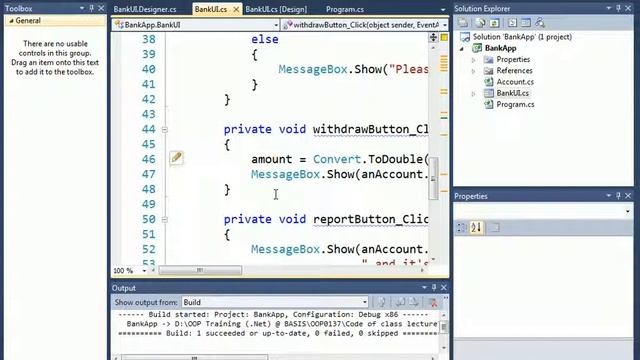Open Solution Explorer window position dropdown
The width and height of the screenshot is (640, 360).
609,8
